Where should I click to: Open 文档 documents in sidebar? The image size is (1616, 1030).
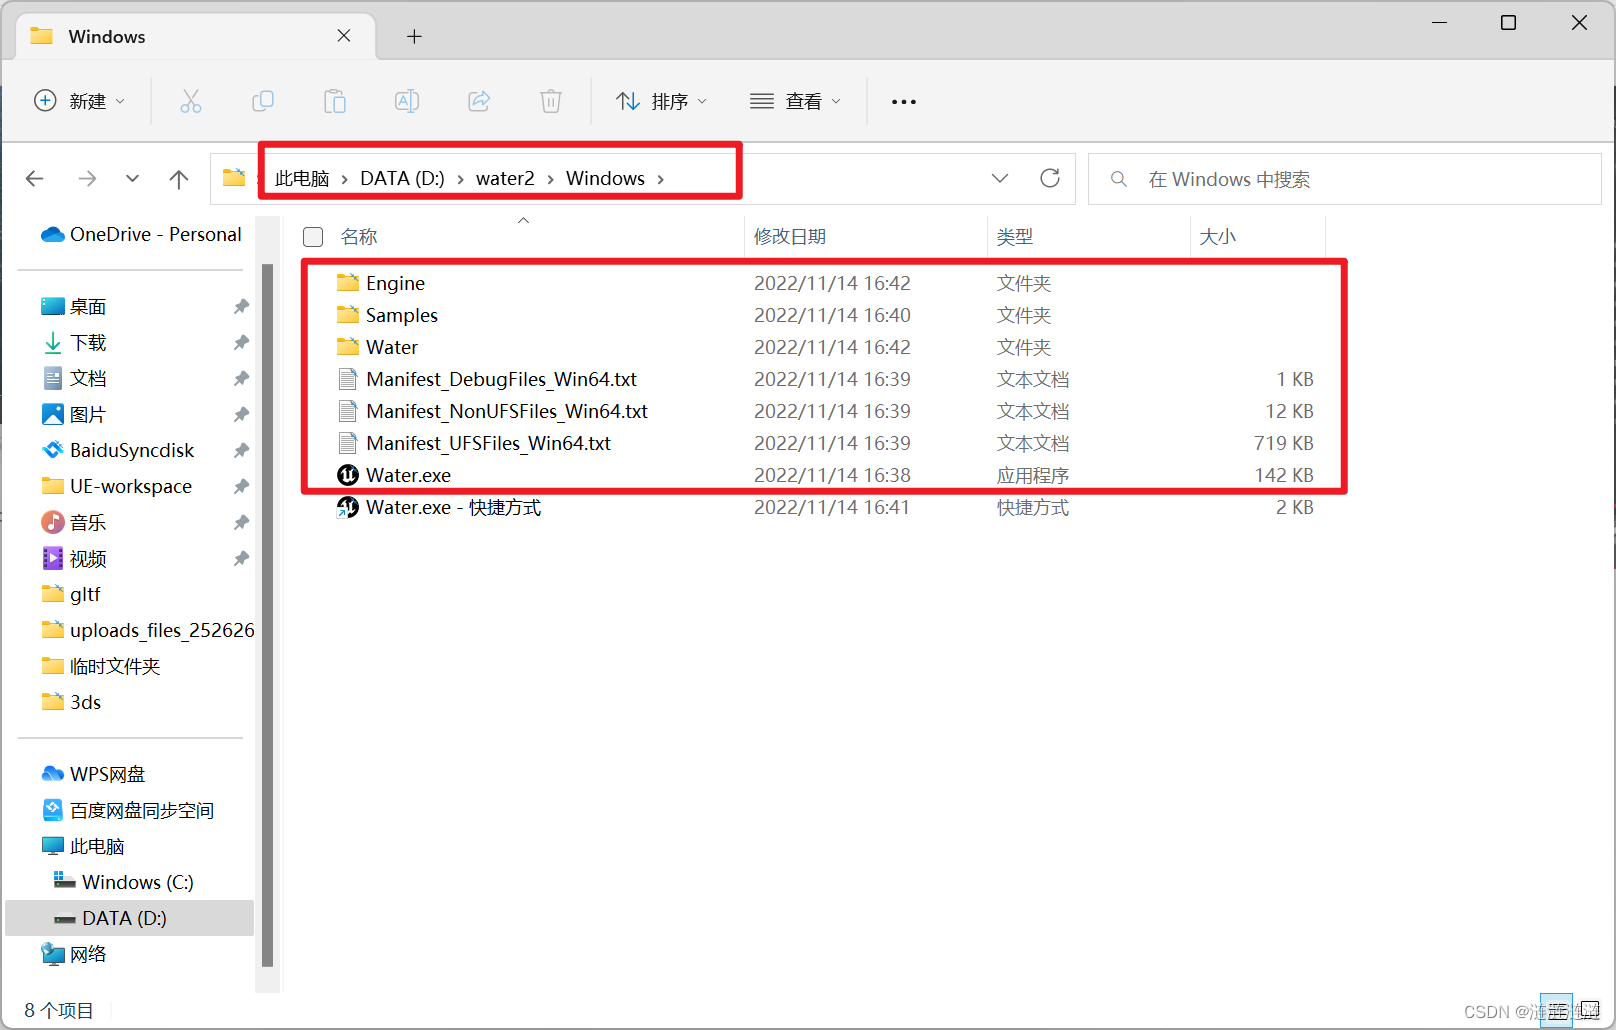pos(74,378)
